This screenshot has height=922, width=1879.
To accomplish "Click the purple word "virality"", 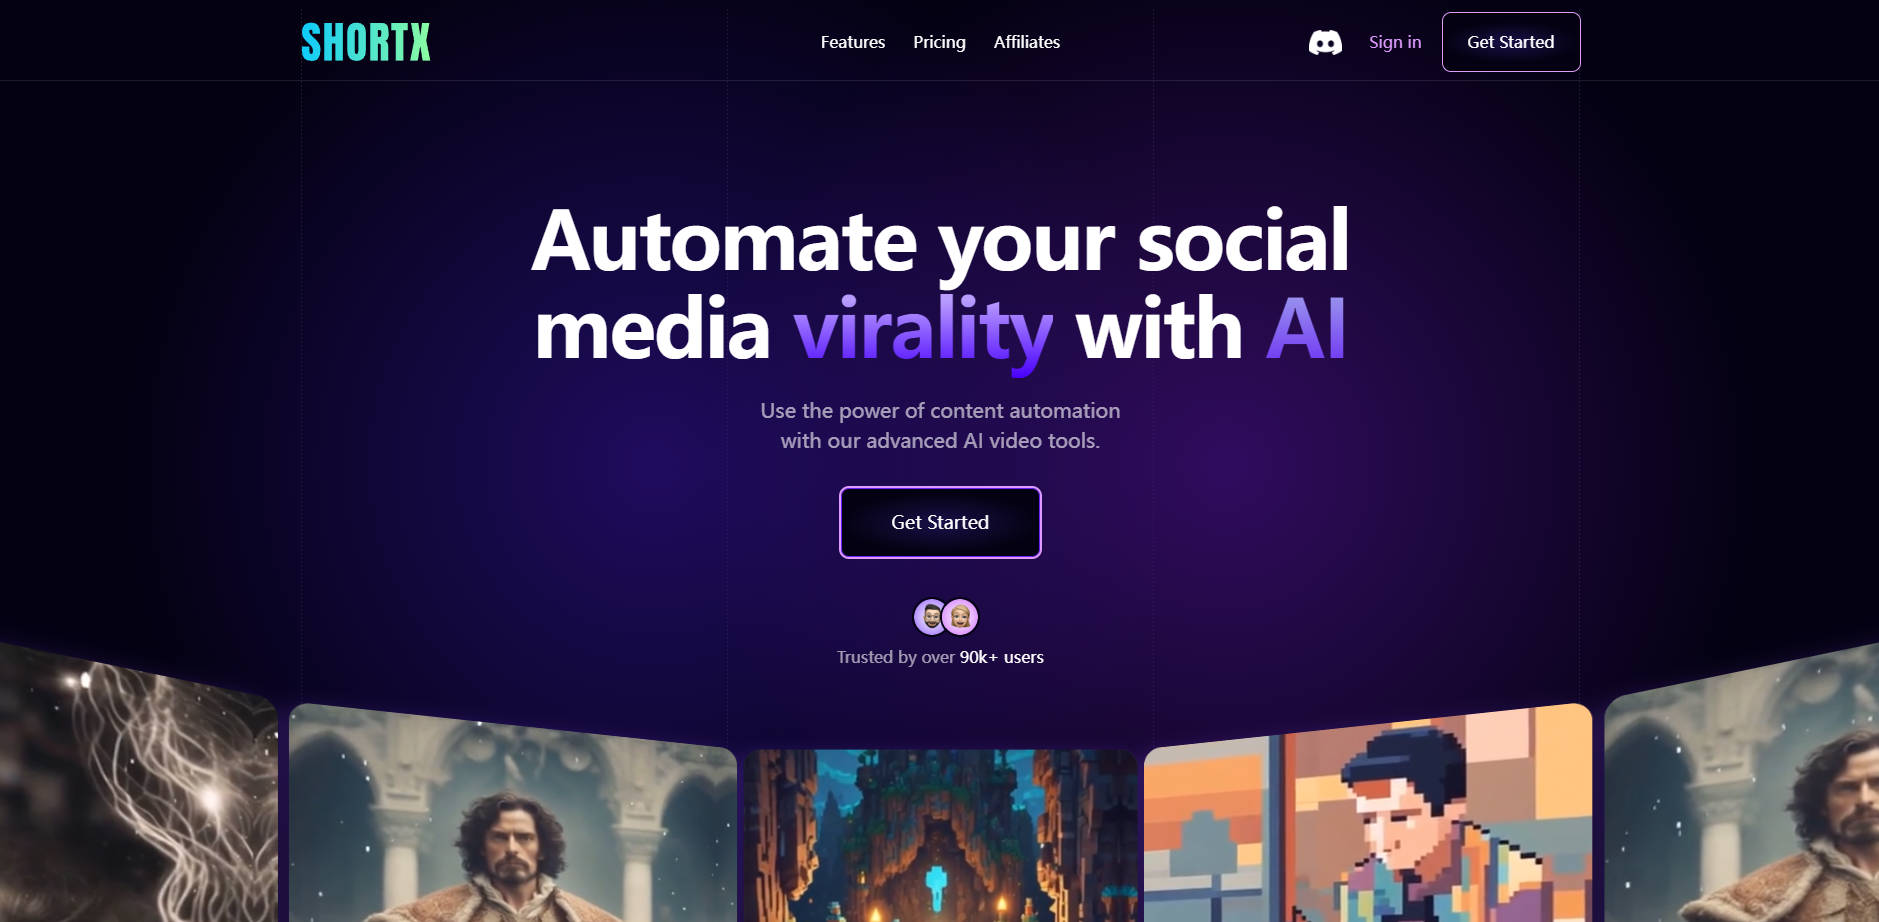I will click(923, 330).
